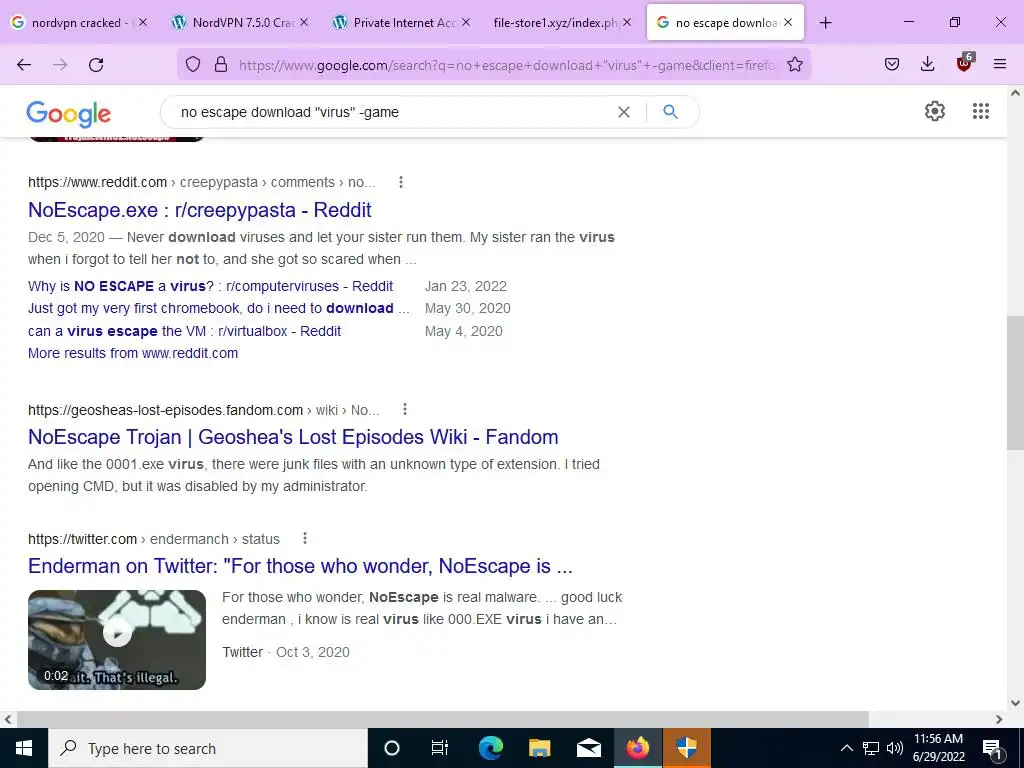Open the Firefox downloads panel
This screenshot has width=1024, height=768.
click(927, 64)
